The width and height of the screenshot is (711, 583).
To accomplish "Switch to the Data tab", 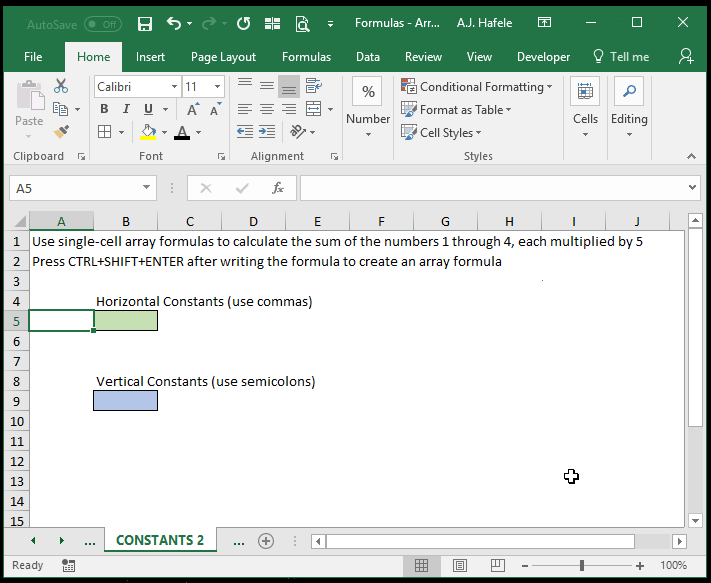I will pyautogui.click(x=368, y=57).
